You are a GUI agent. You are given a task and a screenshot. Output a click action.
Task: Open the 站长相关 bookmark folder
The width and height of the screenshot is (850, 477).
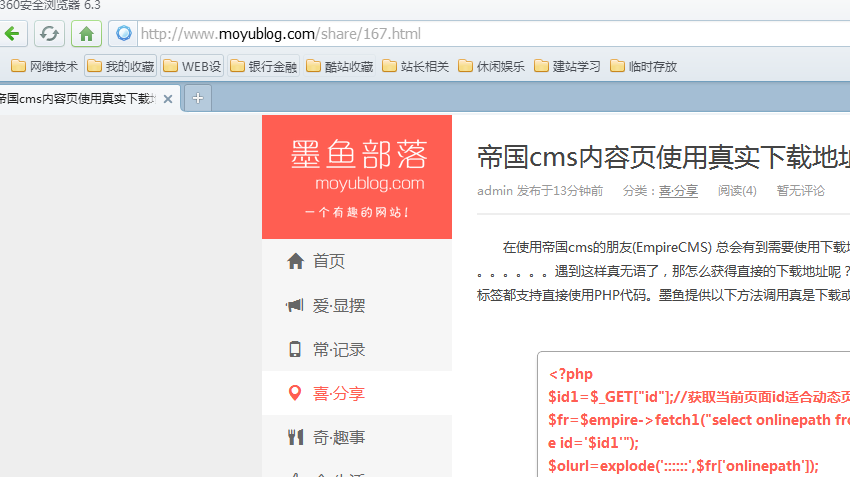tap(416, 66)
